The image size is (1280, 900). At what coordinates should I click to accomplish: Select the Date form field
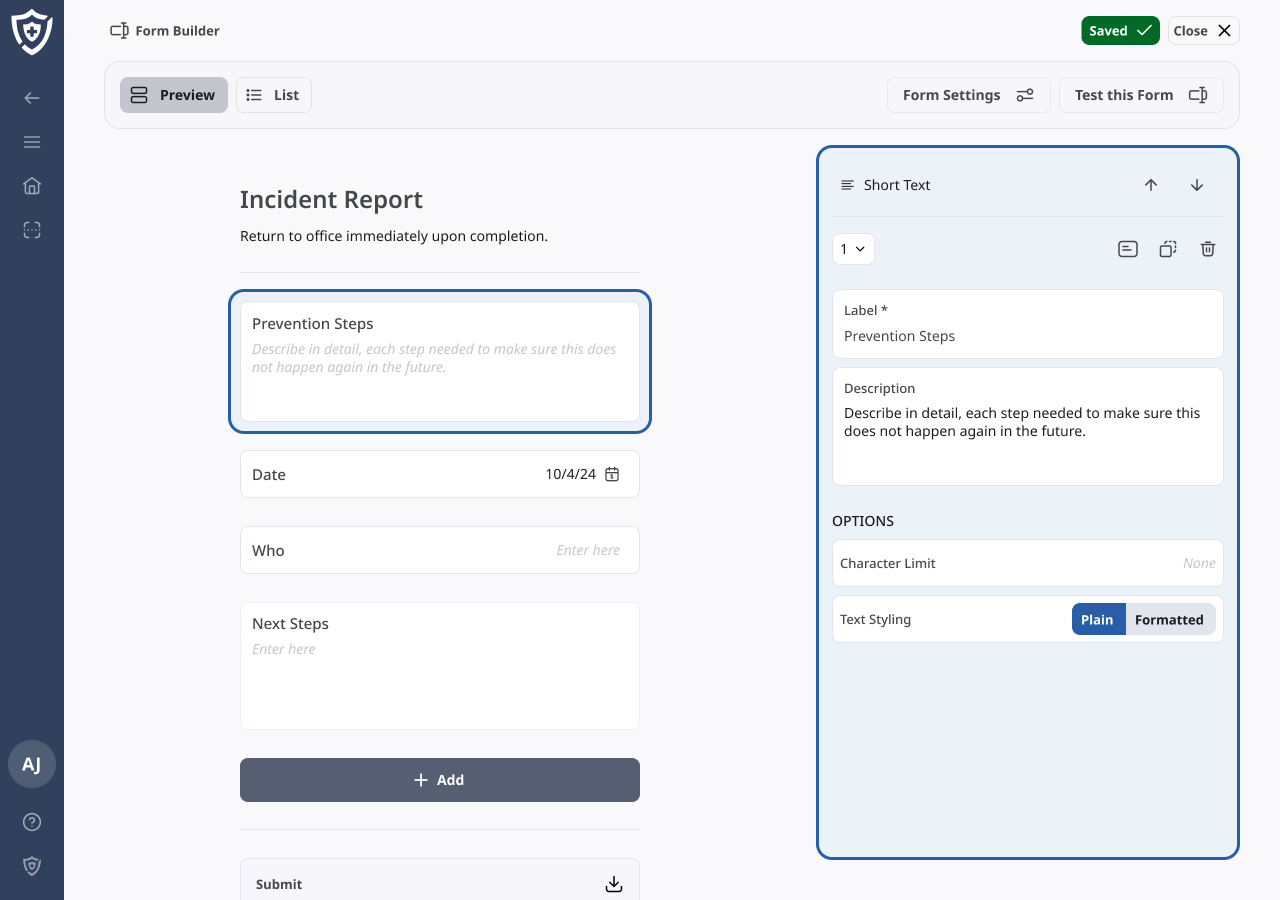[440, 474]
